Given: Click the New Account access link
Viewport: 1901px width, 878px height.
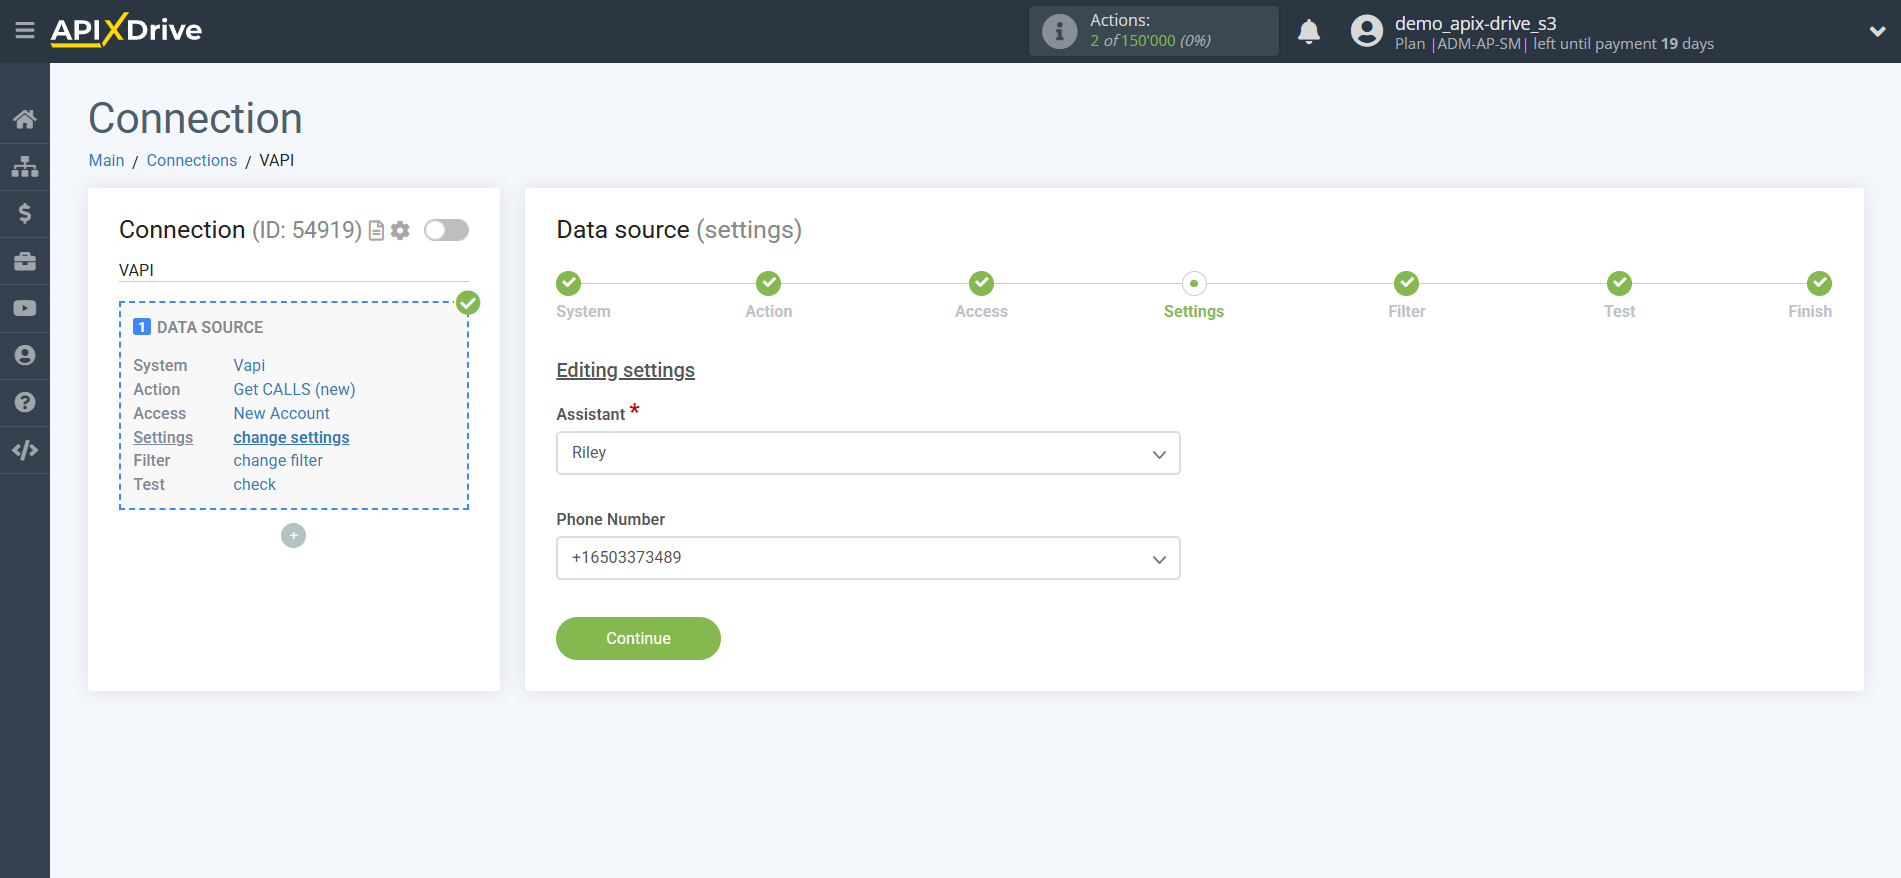Looking at the screenshot, I should [282, 414].
